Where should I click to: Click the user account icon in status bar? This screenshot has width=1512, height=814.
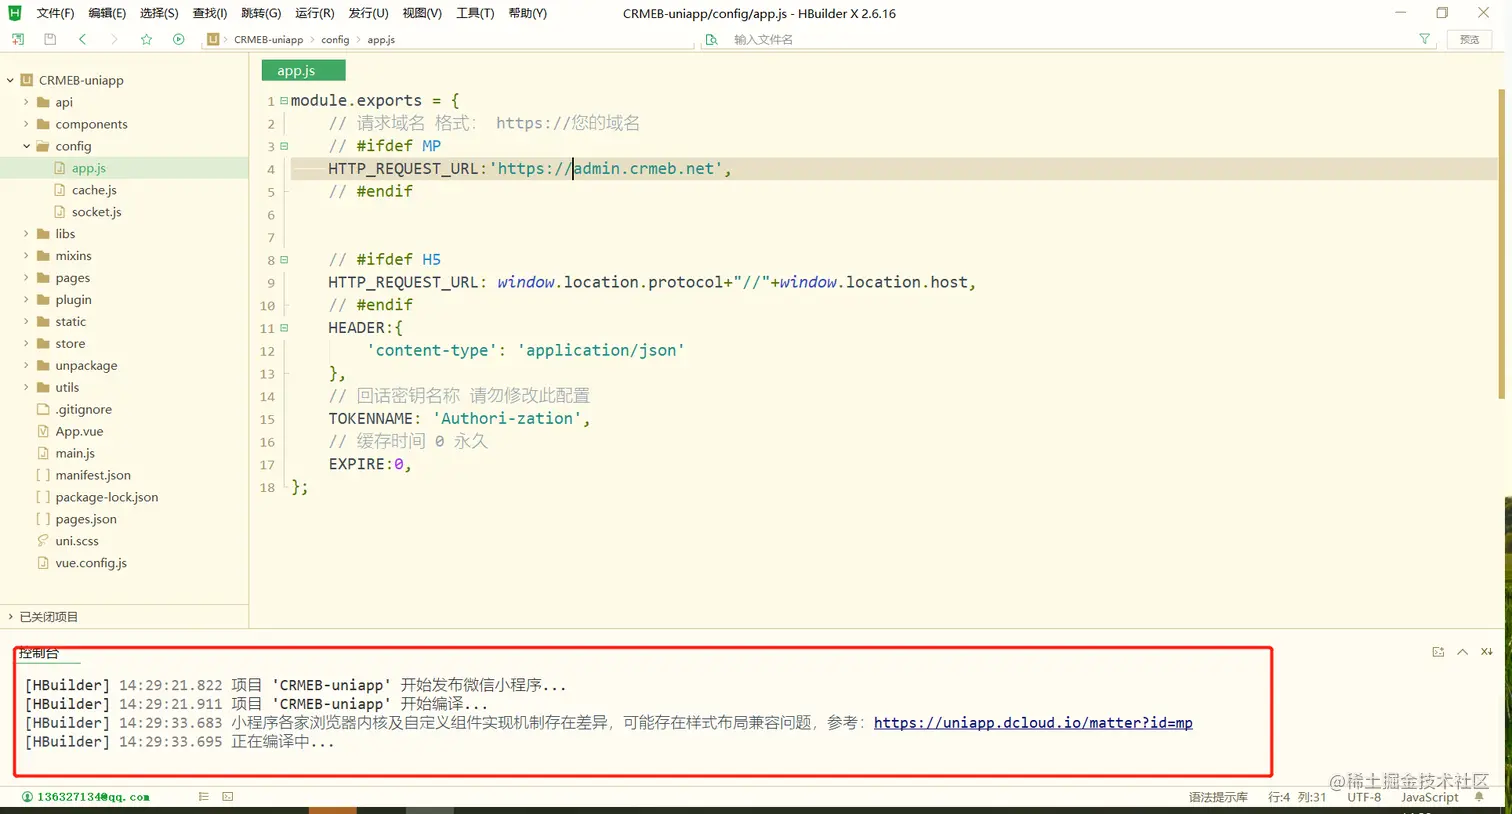pyautogui.click(x=27, y=797)
